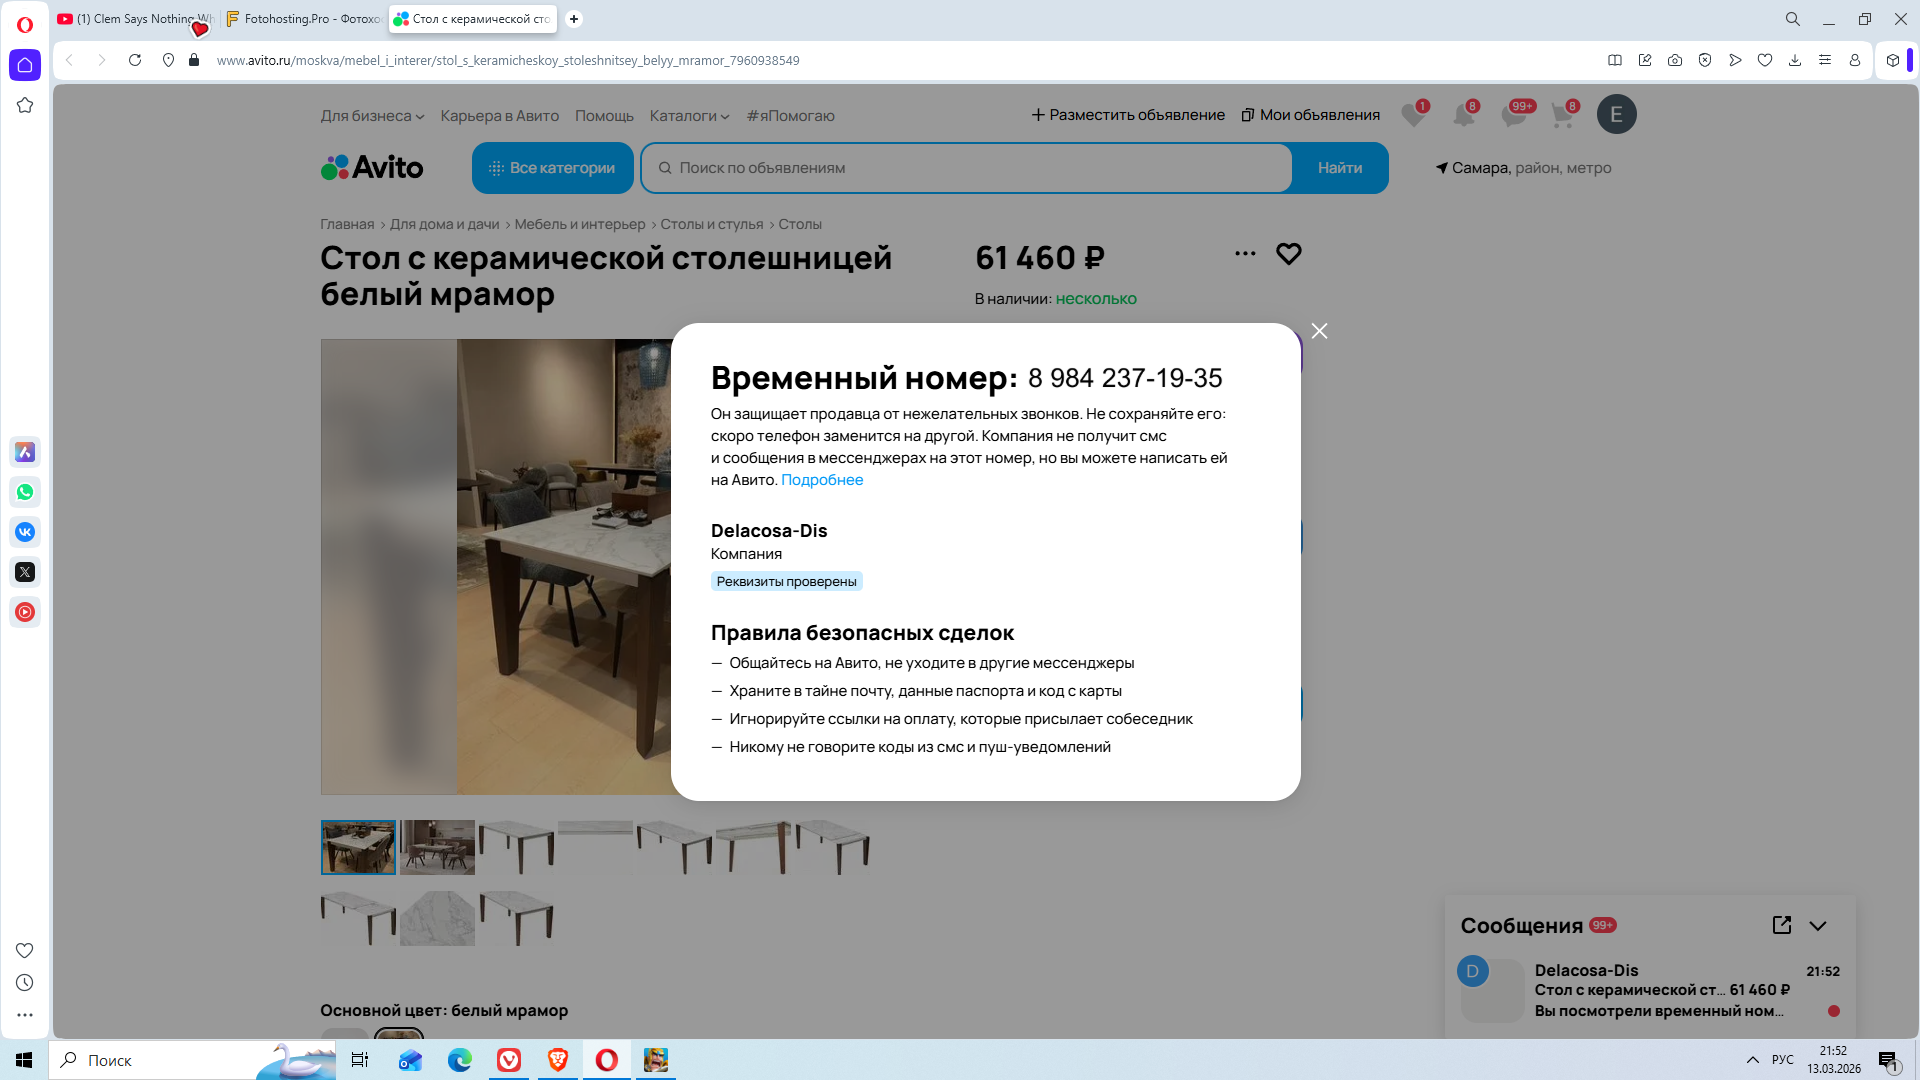Screen dimensions: 1920x1080
Task: Expand the Каталоги dropdown menu
Action: pos(689,116)
